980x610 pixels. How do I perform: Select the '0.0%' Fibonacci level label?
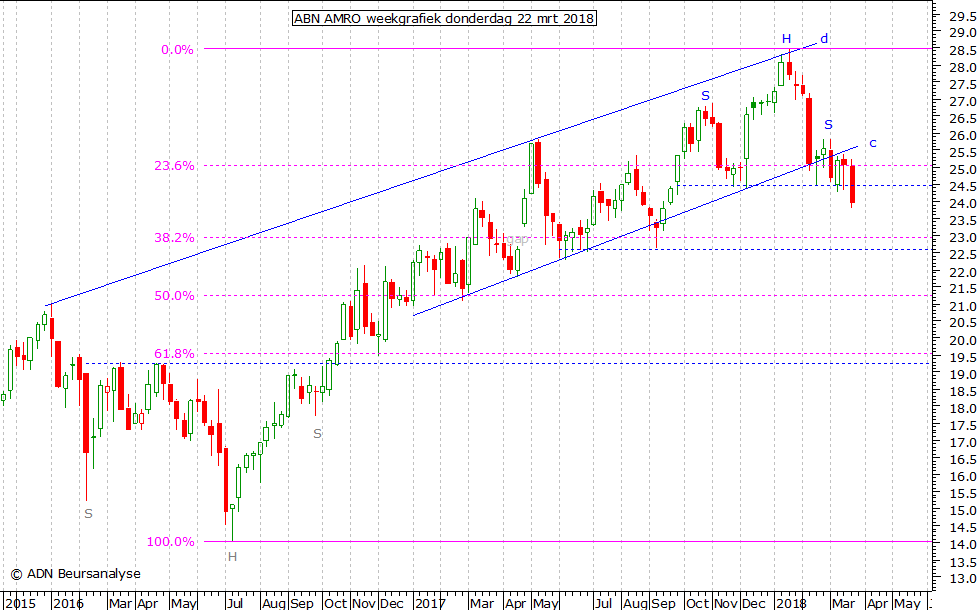(178, 50)
